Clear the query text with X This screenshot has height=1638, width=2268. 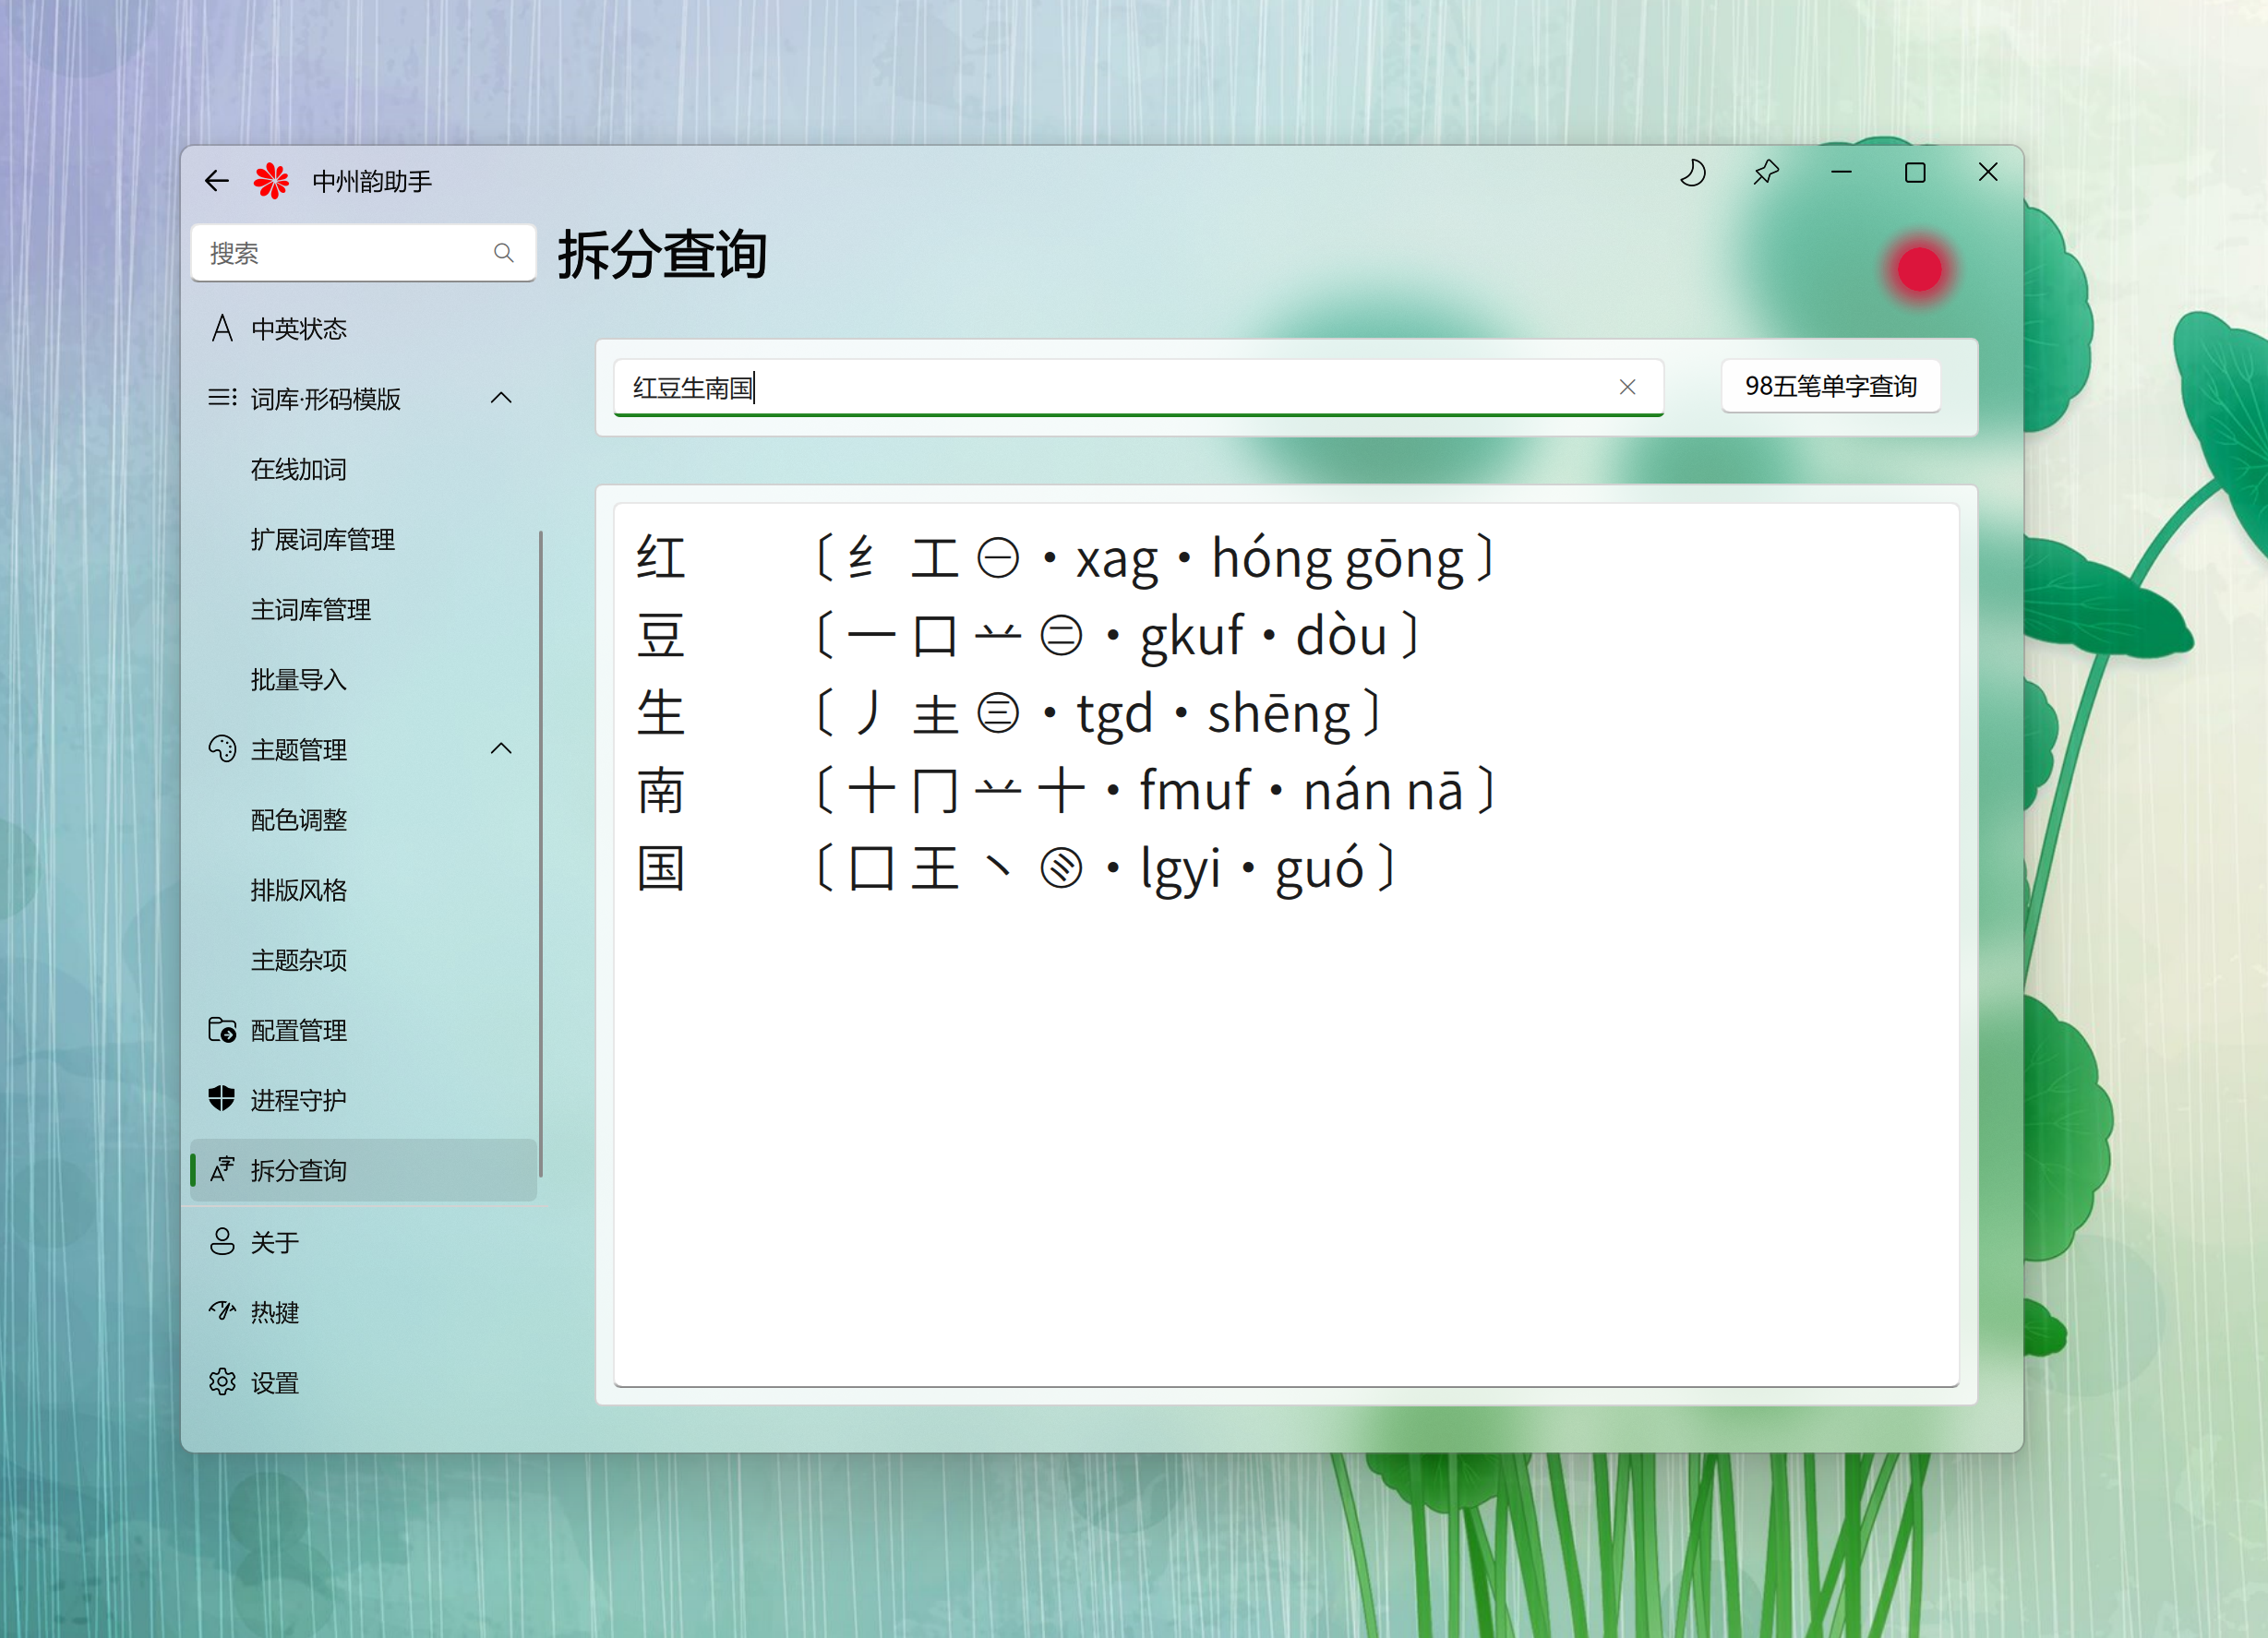[x=1627, y=387]
